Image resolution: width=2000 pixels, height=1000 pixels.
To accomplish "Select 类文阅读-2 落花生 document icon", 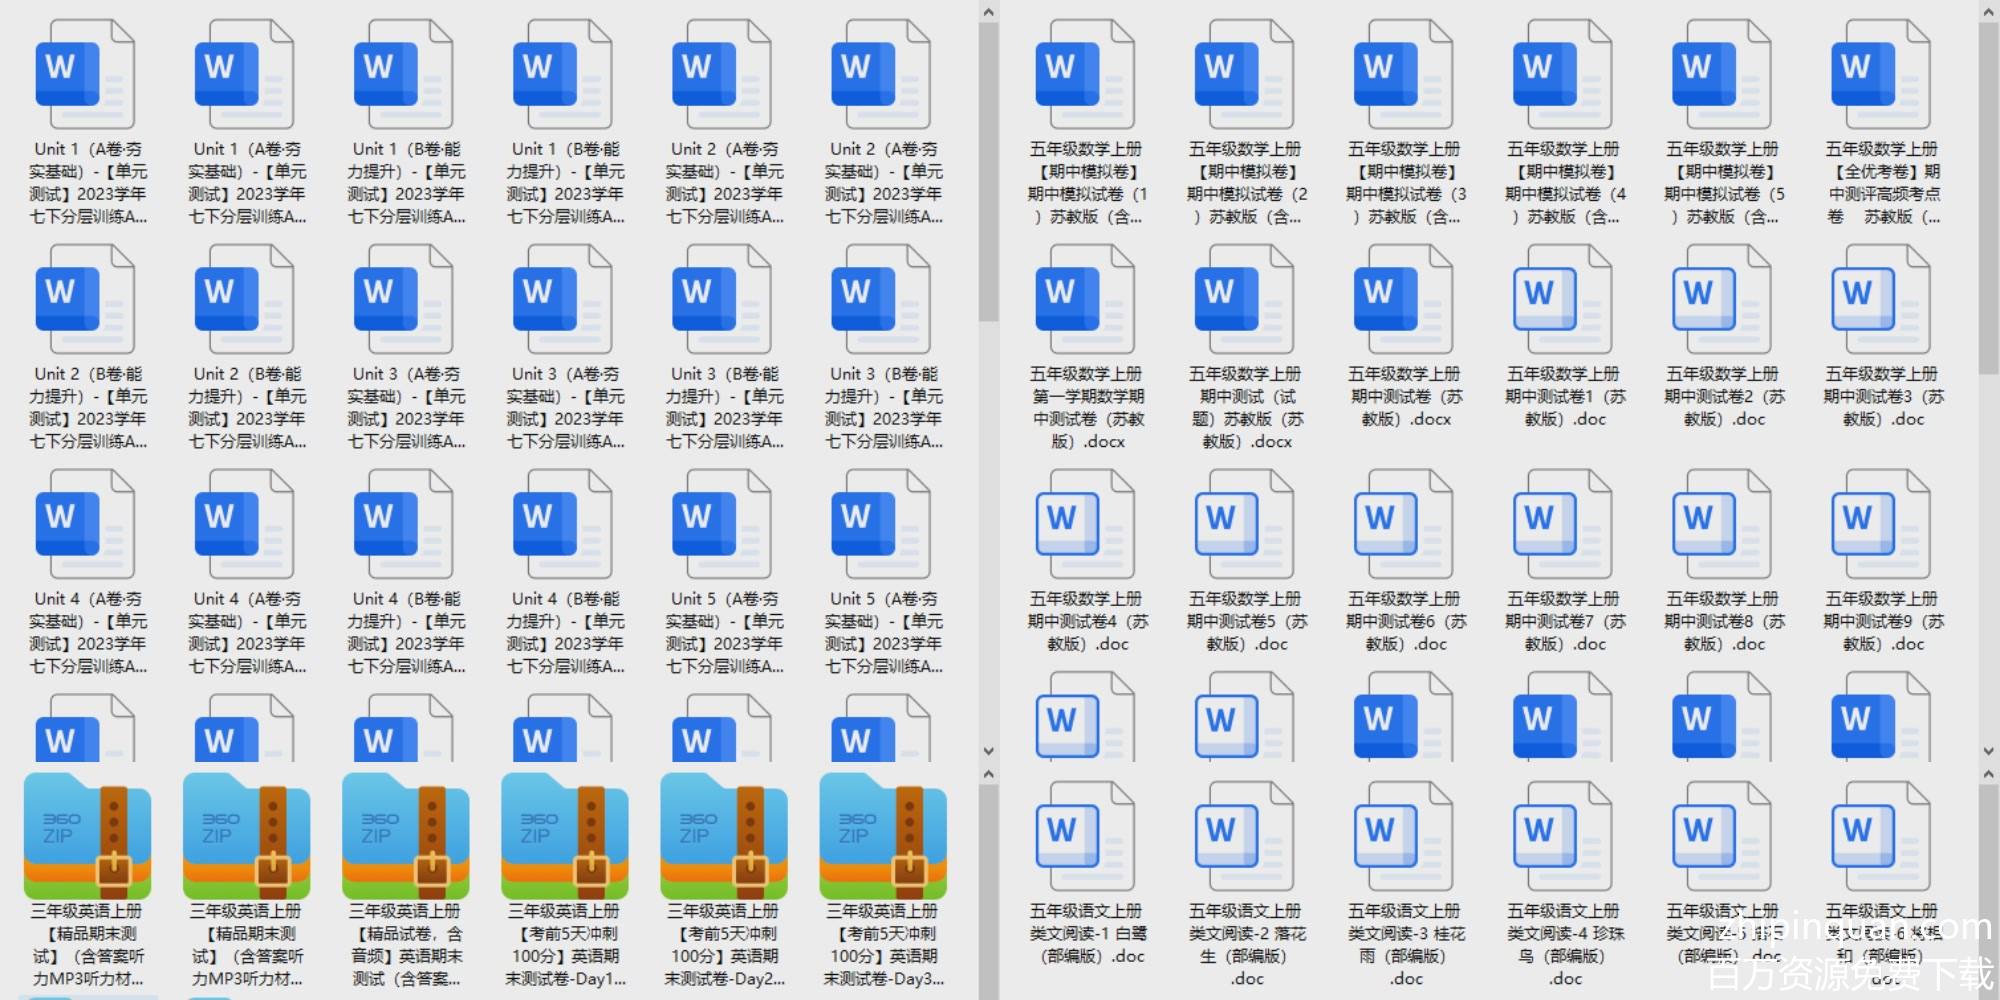I will click(x=1244, y=837).
